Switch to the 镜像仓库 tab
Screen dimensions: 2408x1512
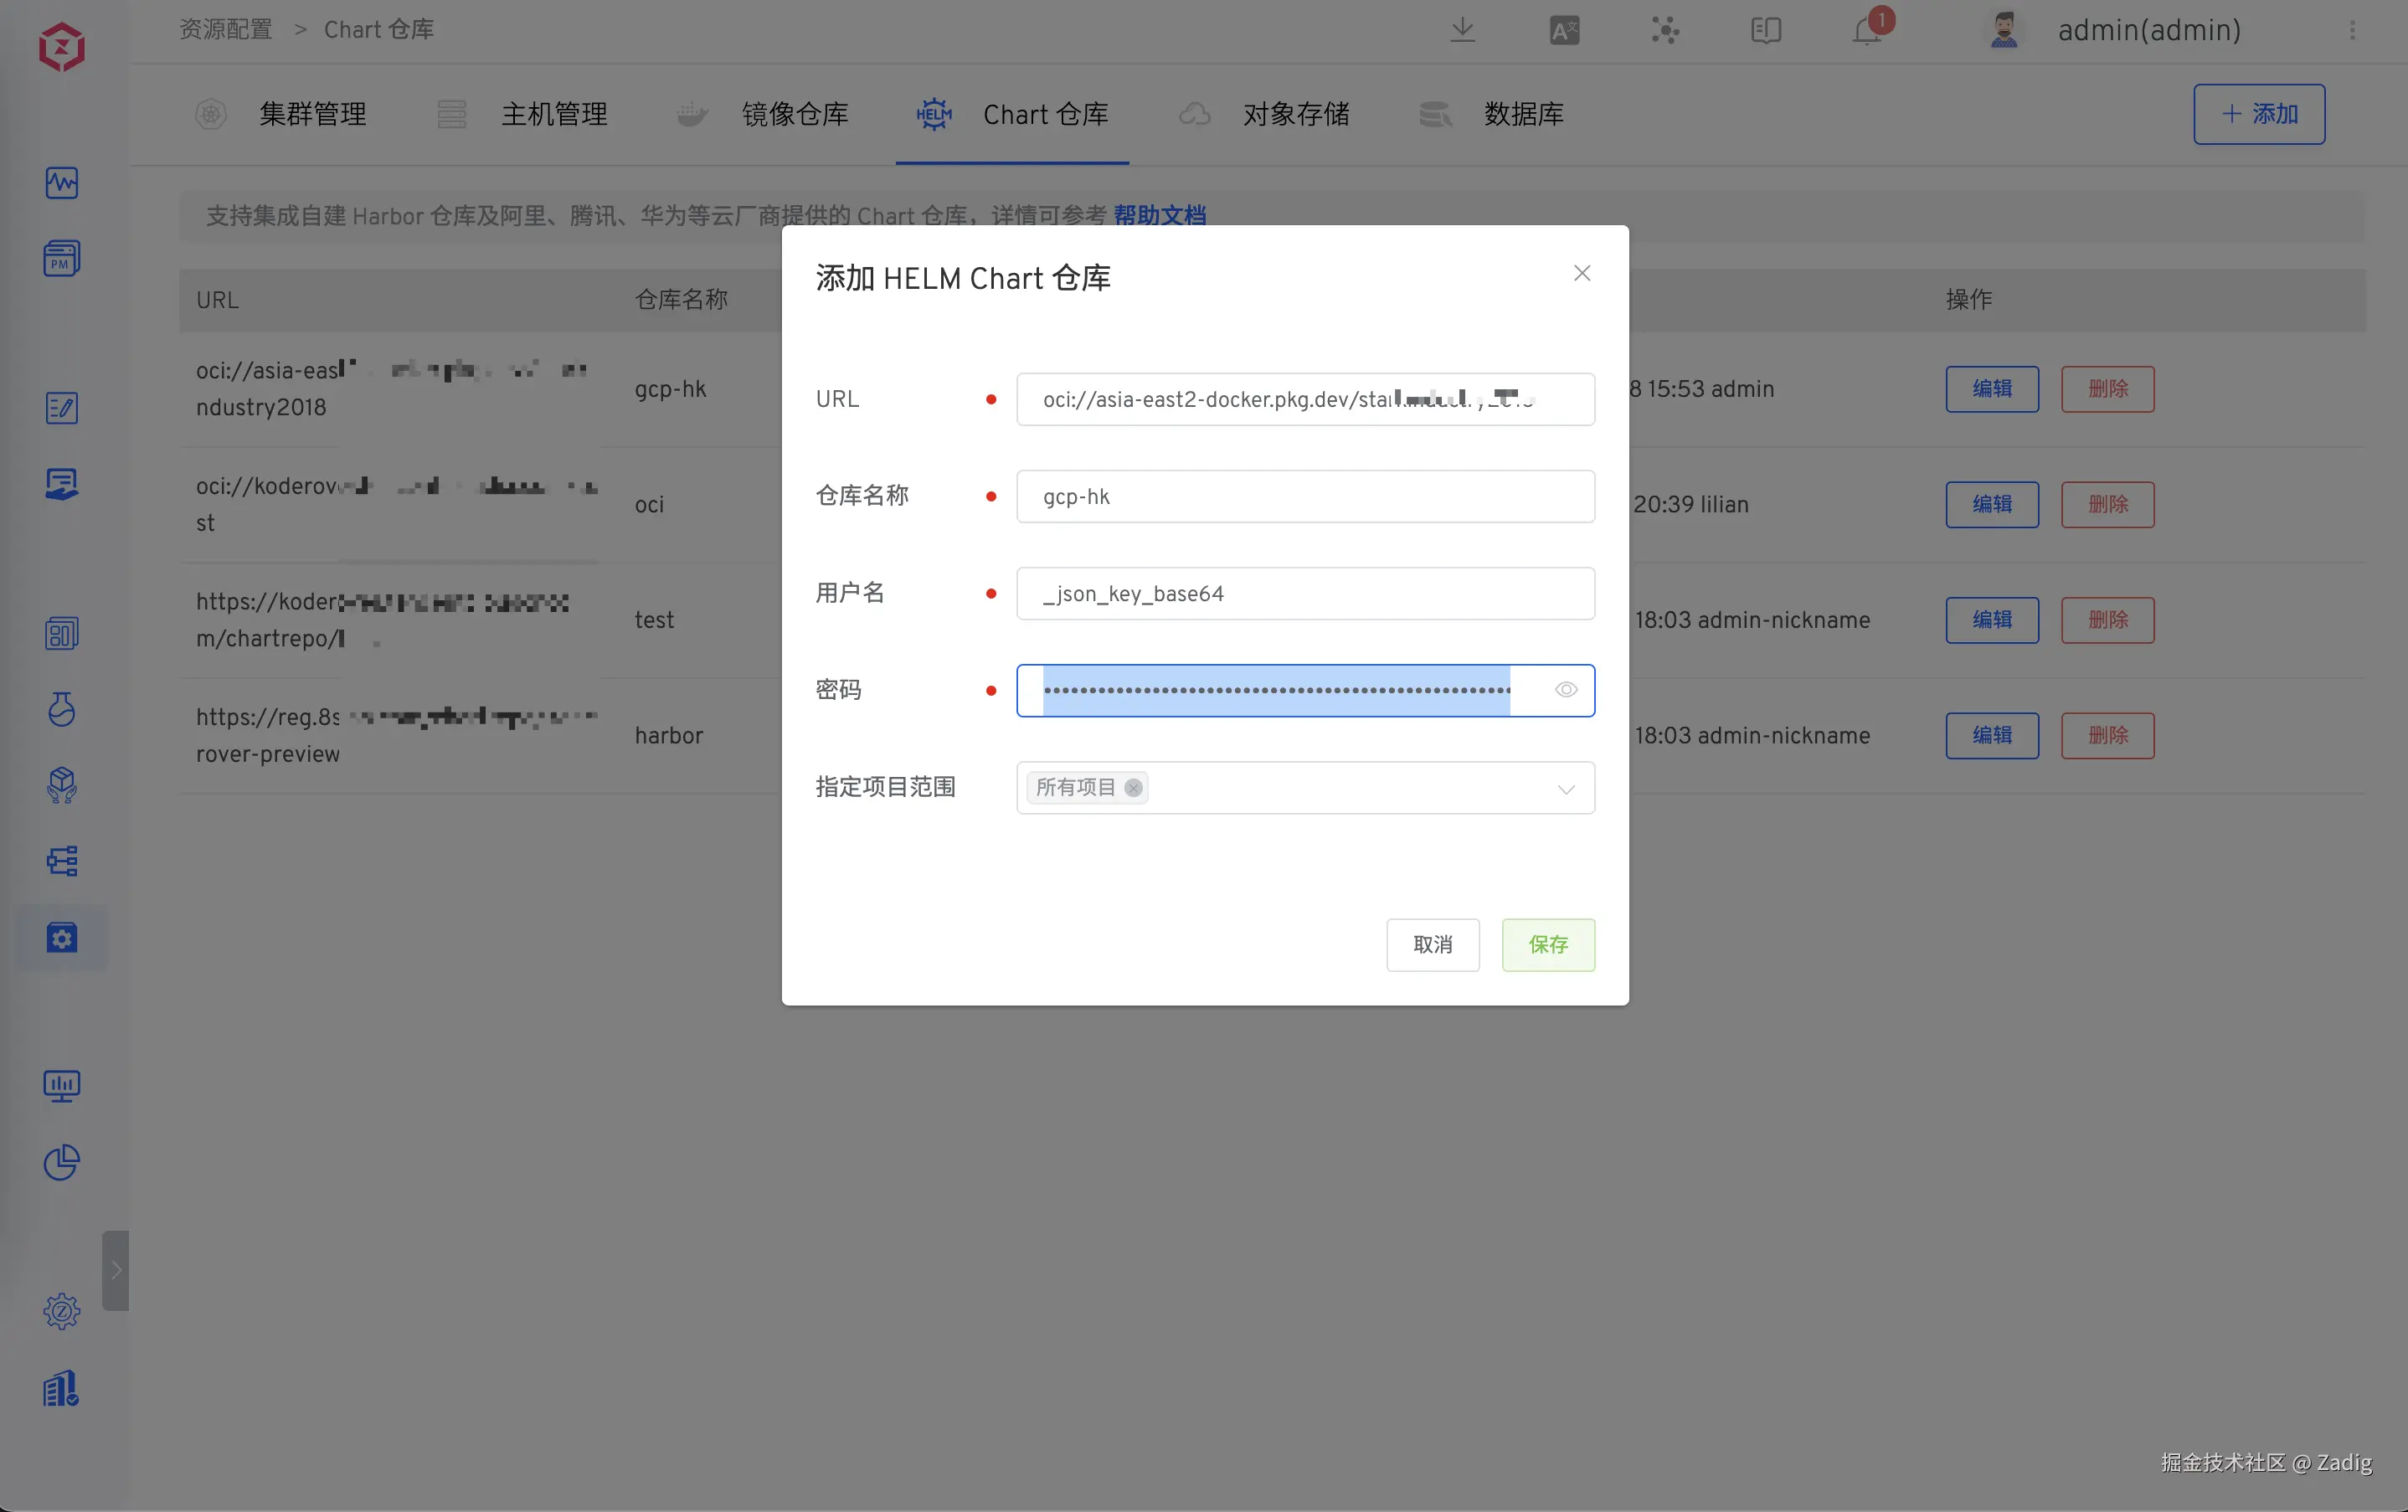click(x=794, y=115)
